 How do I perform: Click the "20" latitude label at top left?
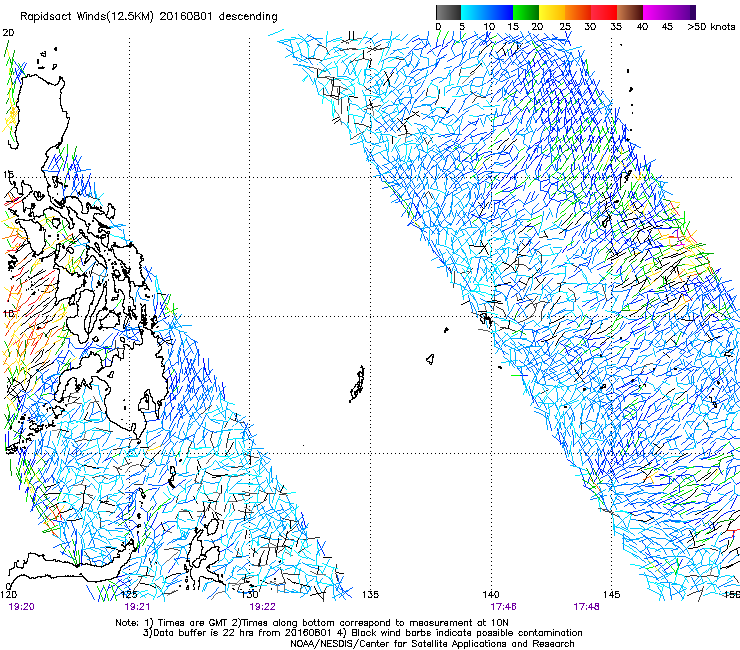(x=8, y=33)
